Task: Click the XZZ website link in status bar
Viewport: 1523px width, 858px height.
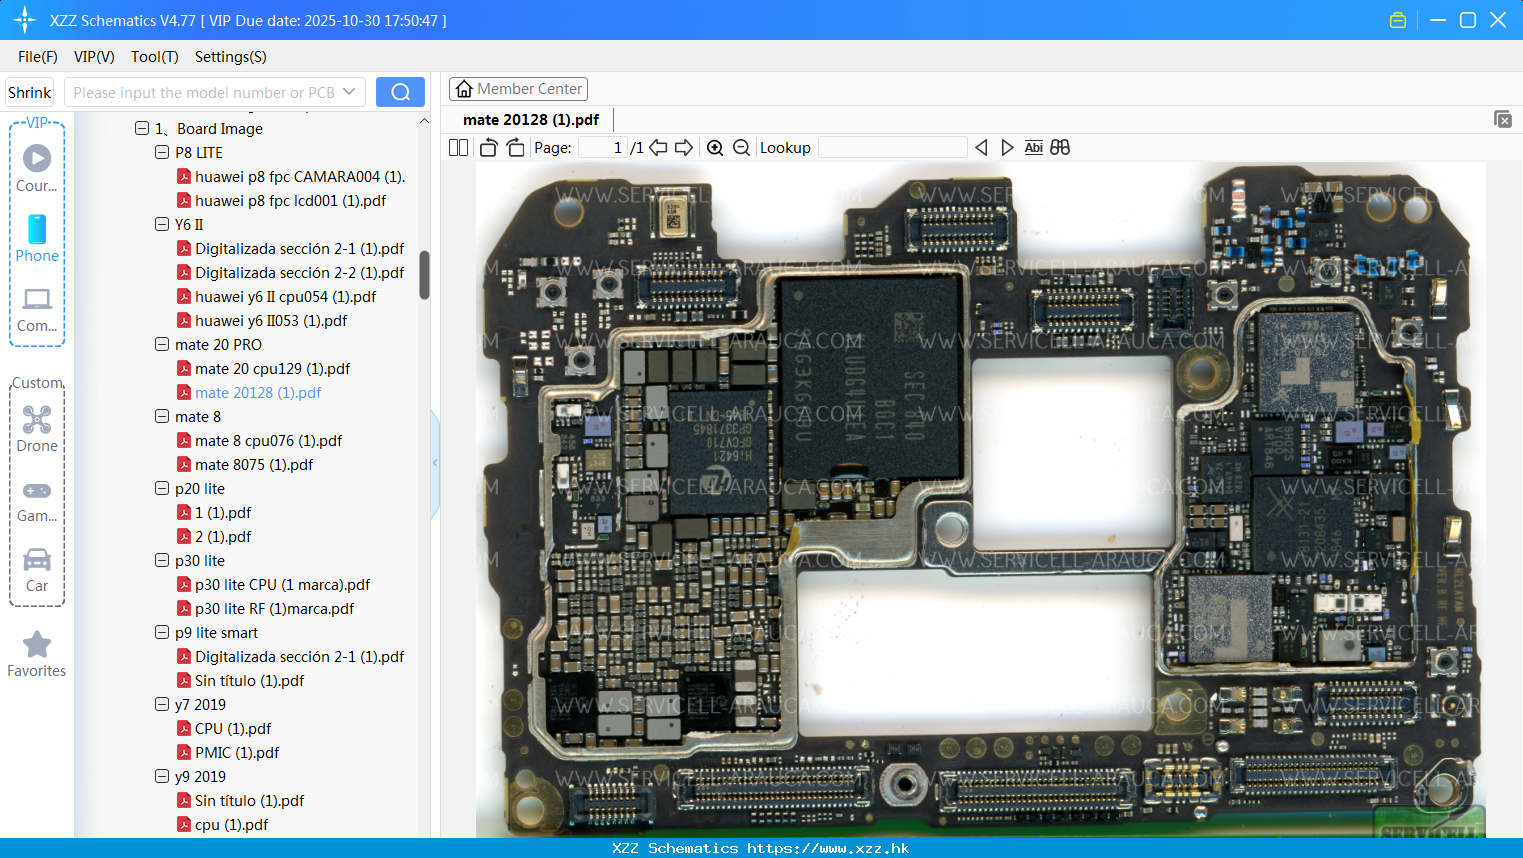Action: [828, 848]
